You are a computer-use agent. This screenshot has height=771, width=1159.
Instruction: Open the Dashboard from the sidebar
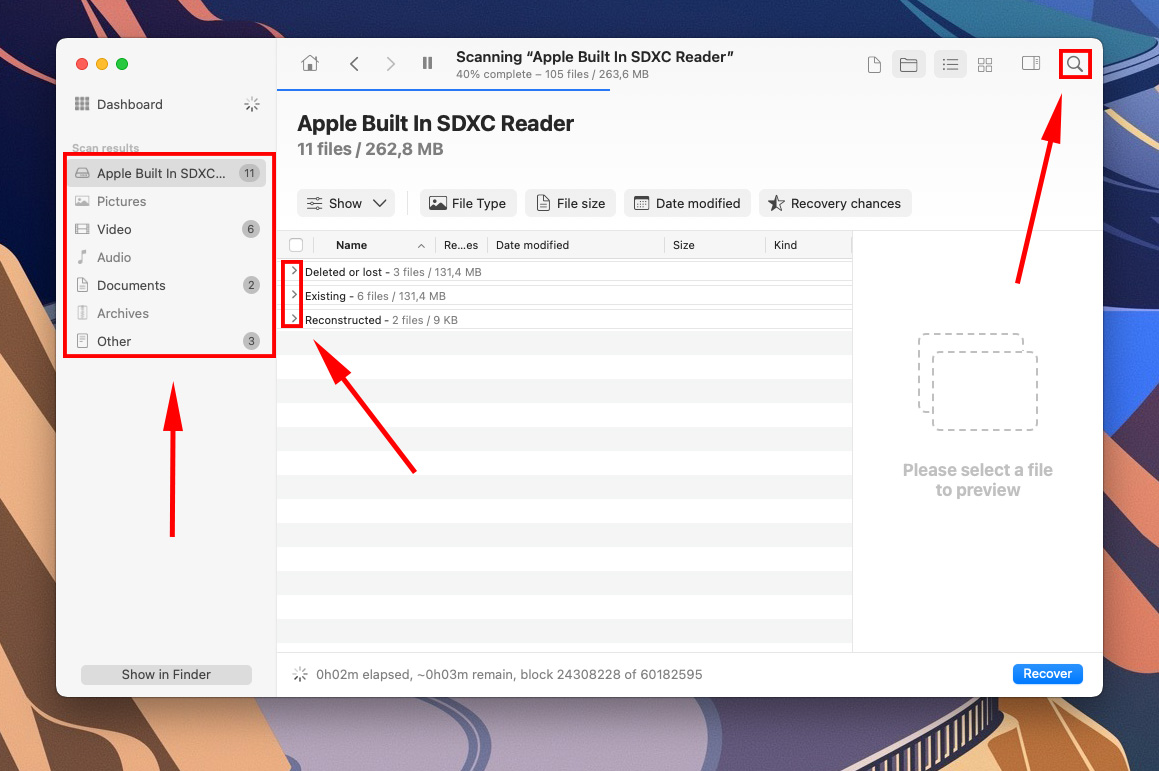(x=129, y=104)
